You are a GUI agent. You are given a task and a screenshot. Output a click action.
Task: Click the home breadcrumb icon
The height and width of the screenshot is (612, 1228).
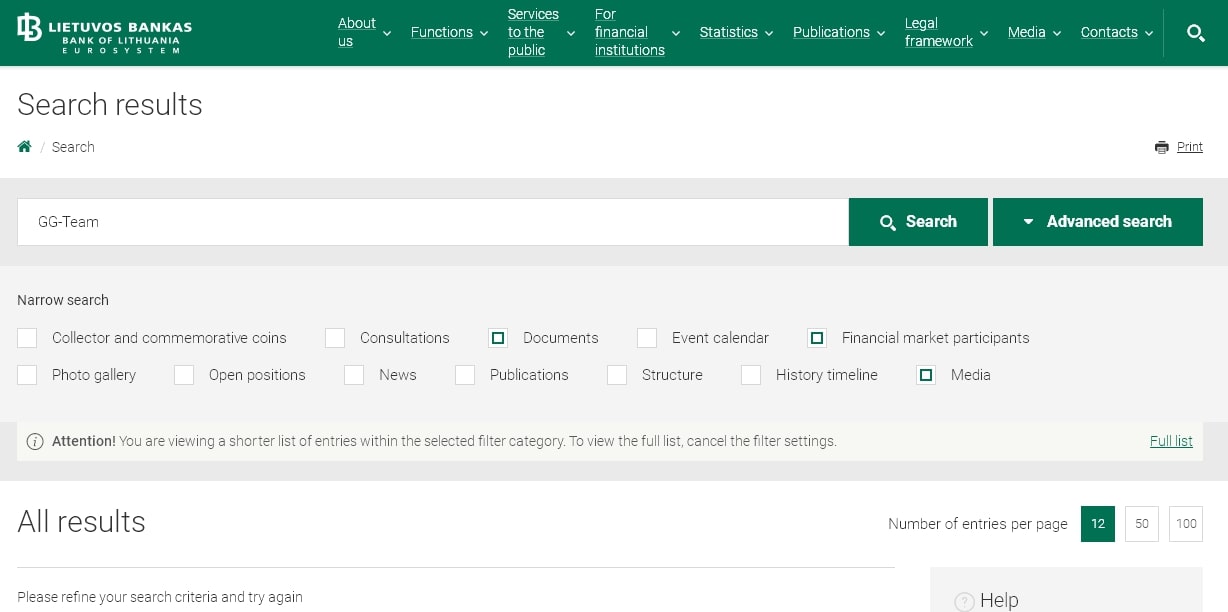click(x=25, y=147)
